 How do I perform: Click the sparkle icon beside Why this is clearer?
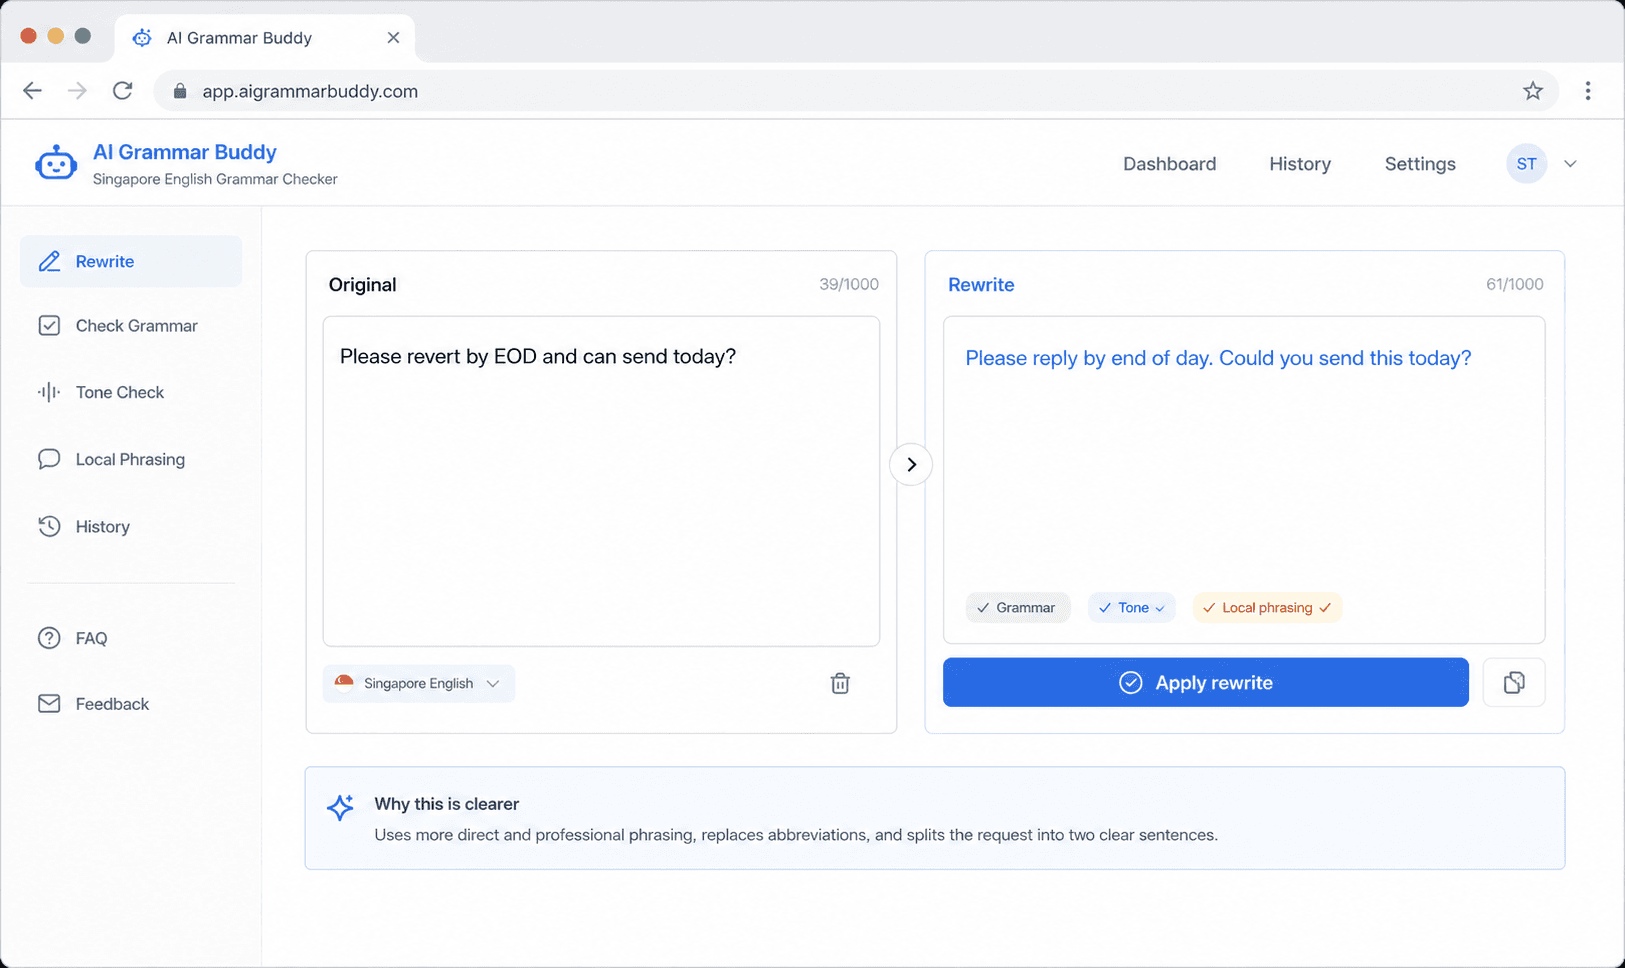(x=340, y=807)
